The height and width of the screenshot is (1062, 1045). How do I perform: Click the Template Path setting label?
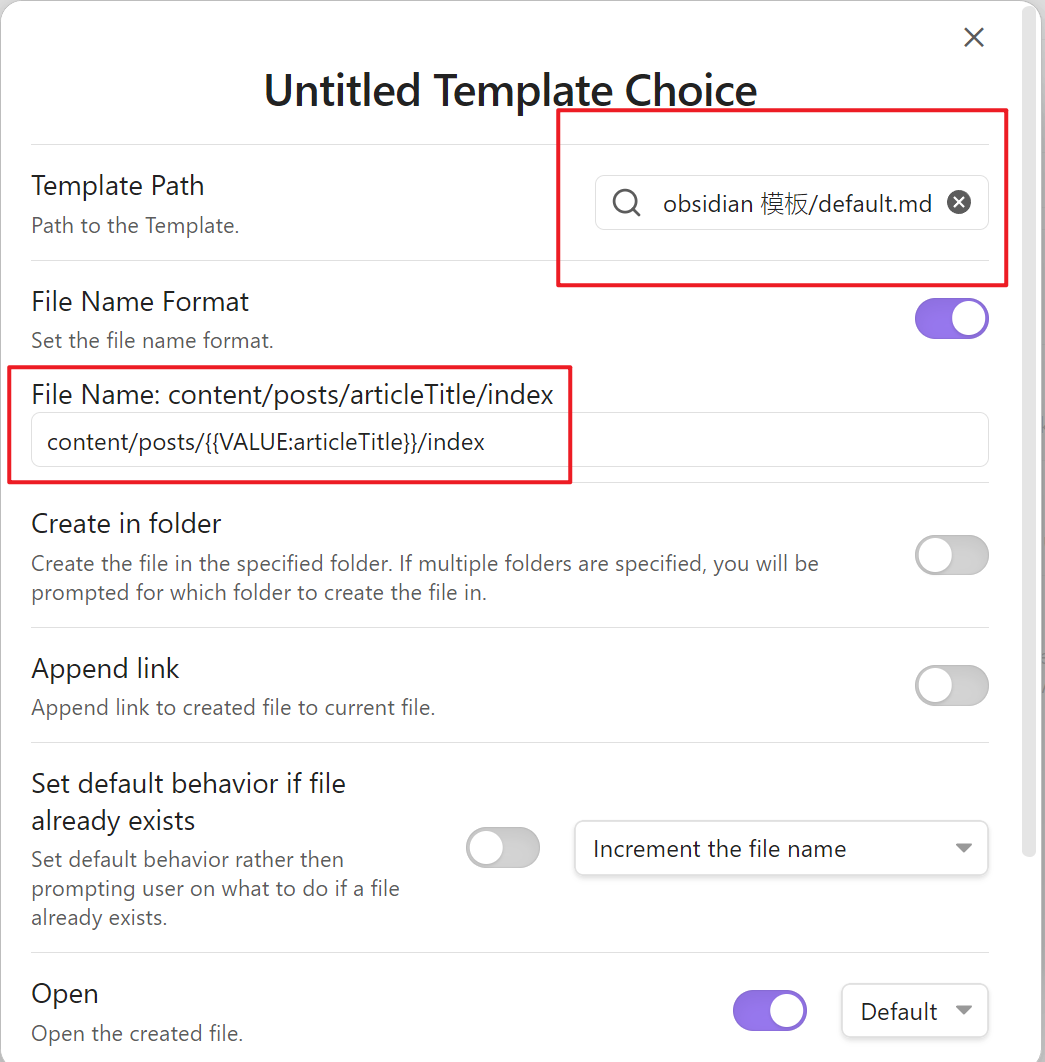(118, 186)
